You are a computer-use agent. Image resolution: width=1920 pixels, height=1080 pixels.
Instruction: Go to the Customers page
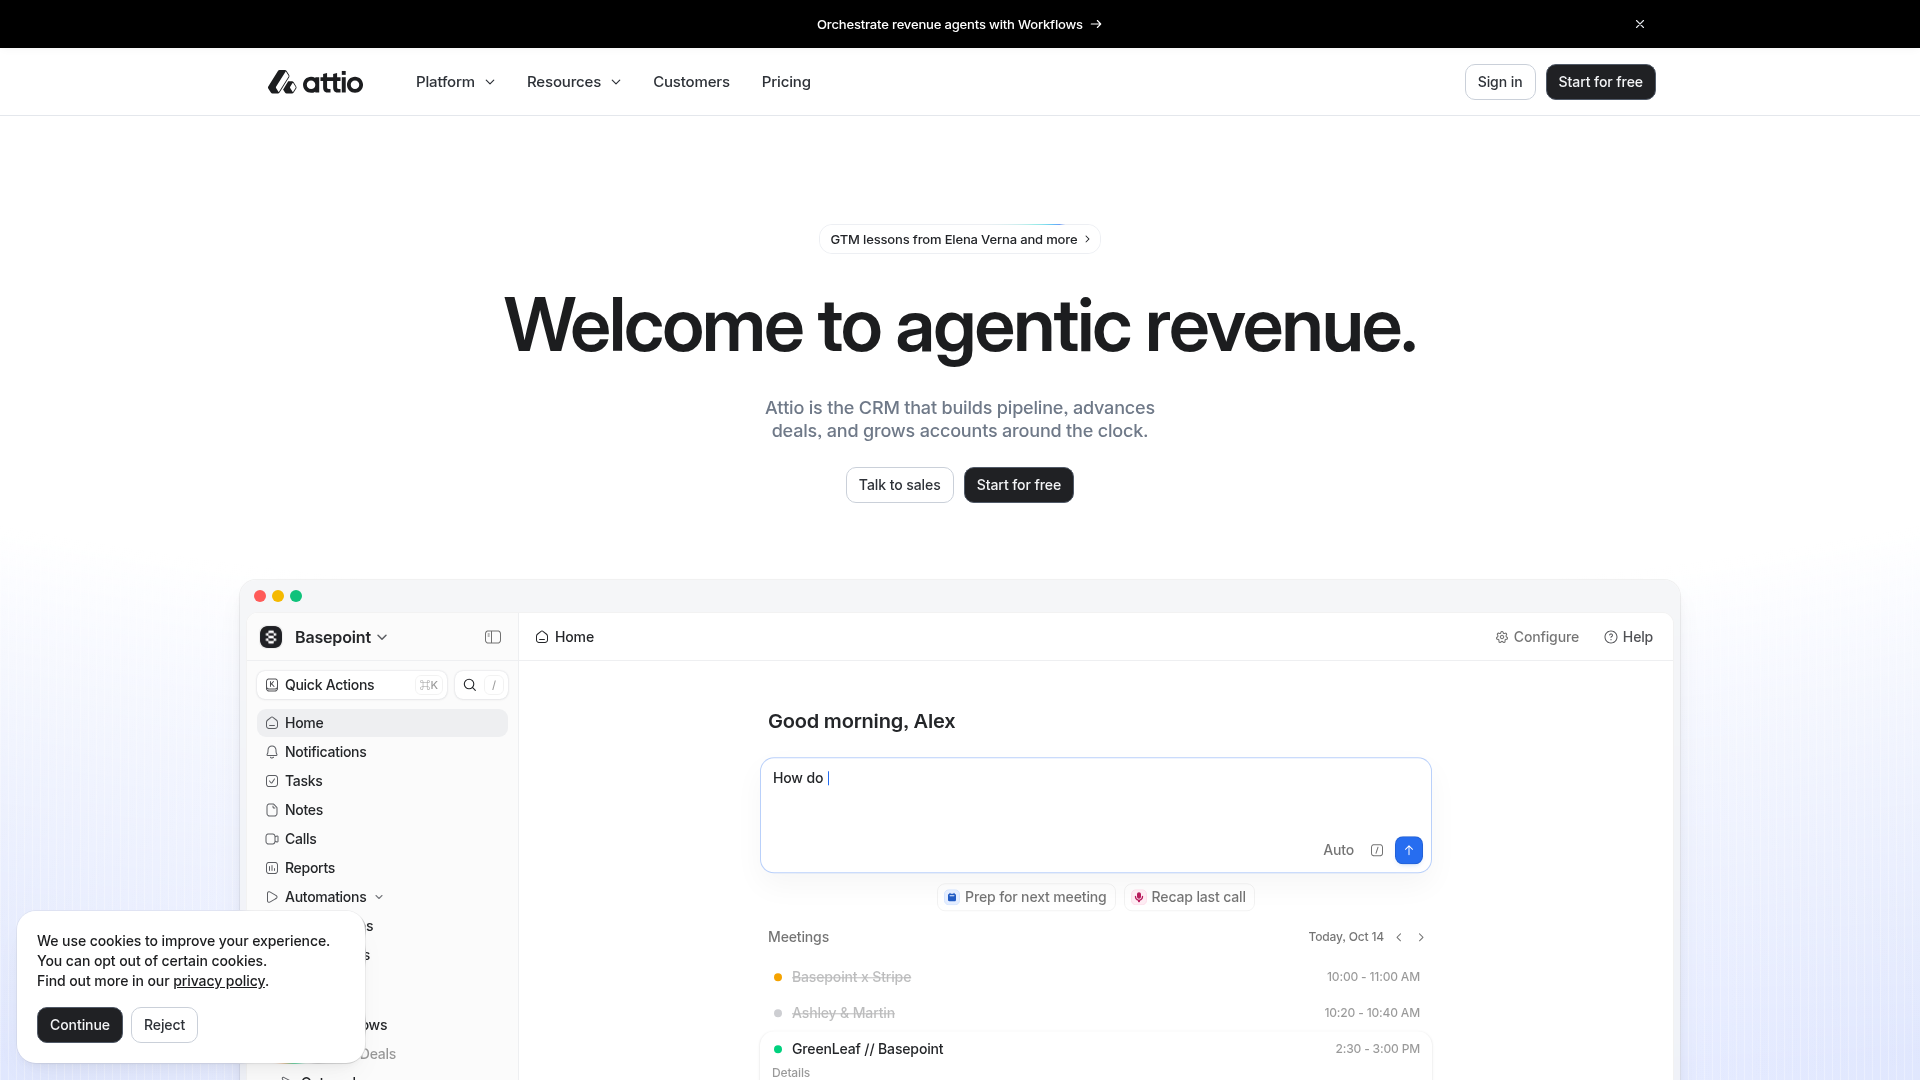691,82
